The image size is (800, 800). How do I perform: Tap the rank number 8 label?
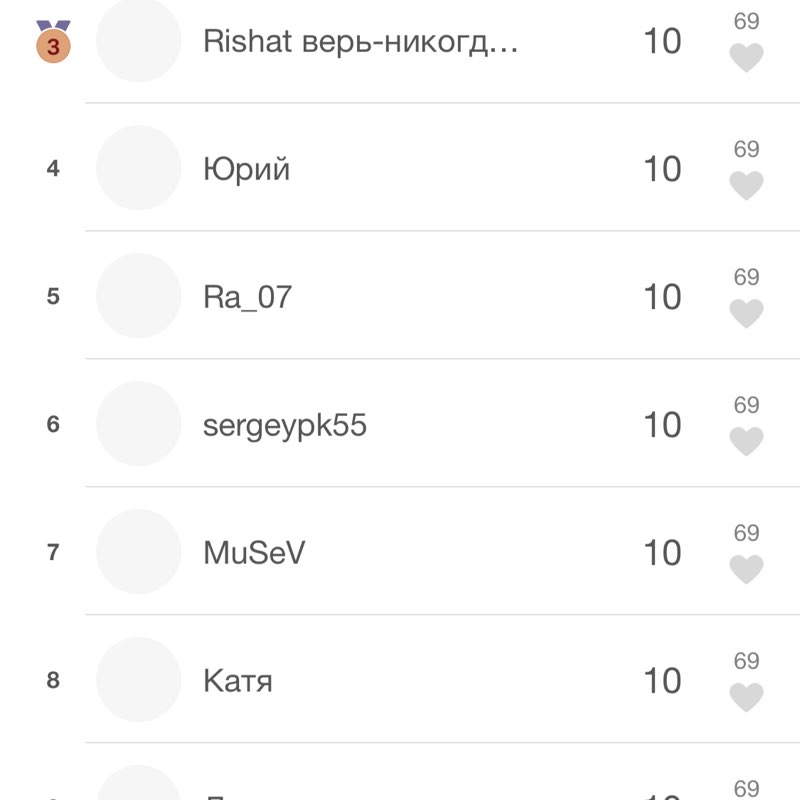click(53, 680)
